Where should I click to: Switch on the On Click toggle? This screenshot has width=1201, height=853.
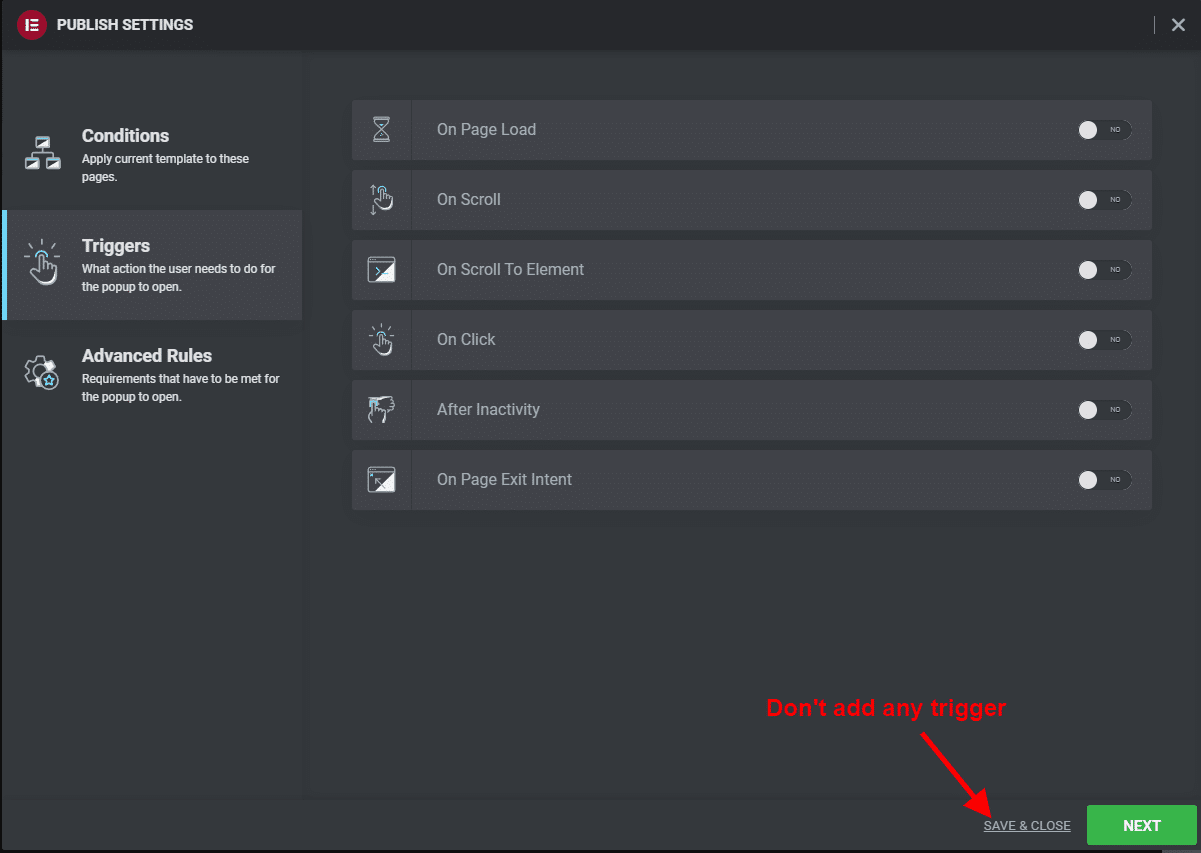1104,340
